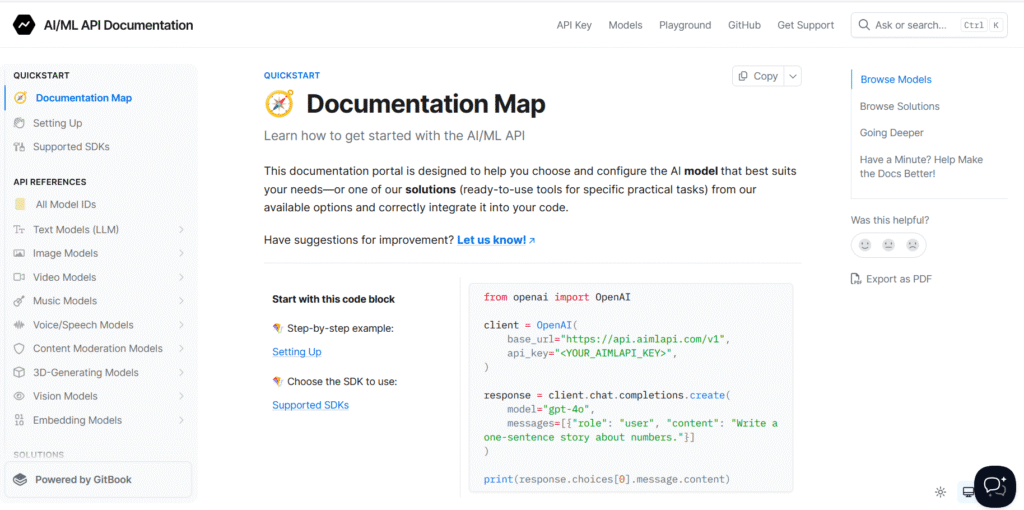
Task: Click the happy face feedback icon
Action: pos(865,246)
